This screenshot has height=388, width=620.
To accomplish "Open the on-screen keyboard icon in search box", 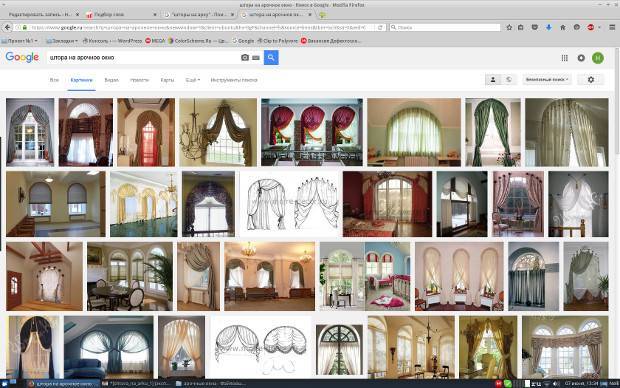I will [256, 58].
